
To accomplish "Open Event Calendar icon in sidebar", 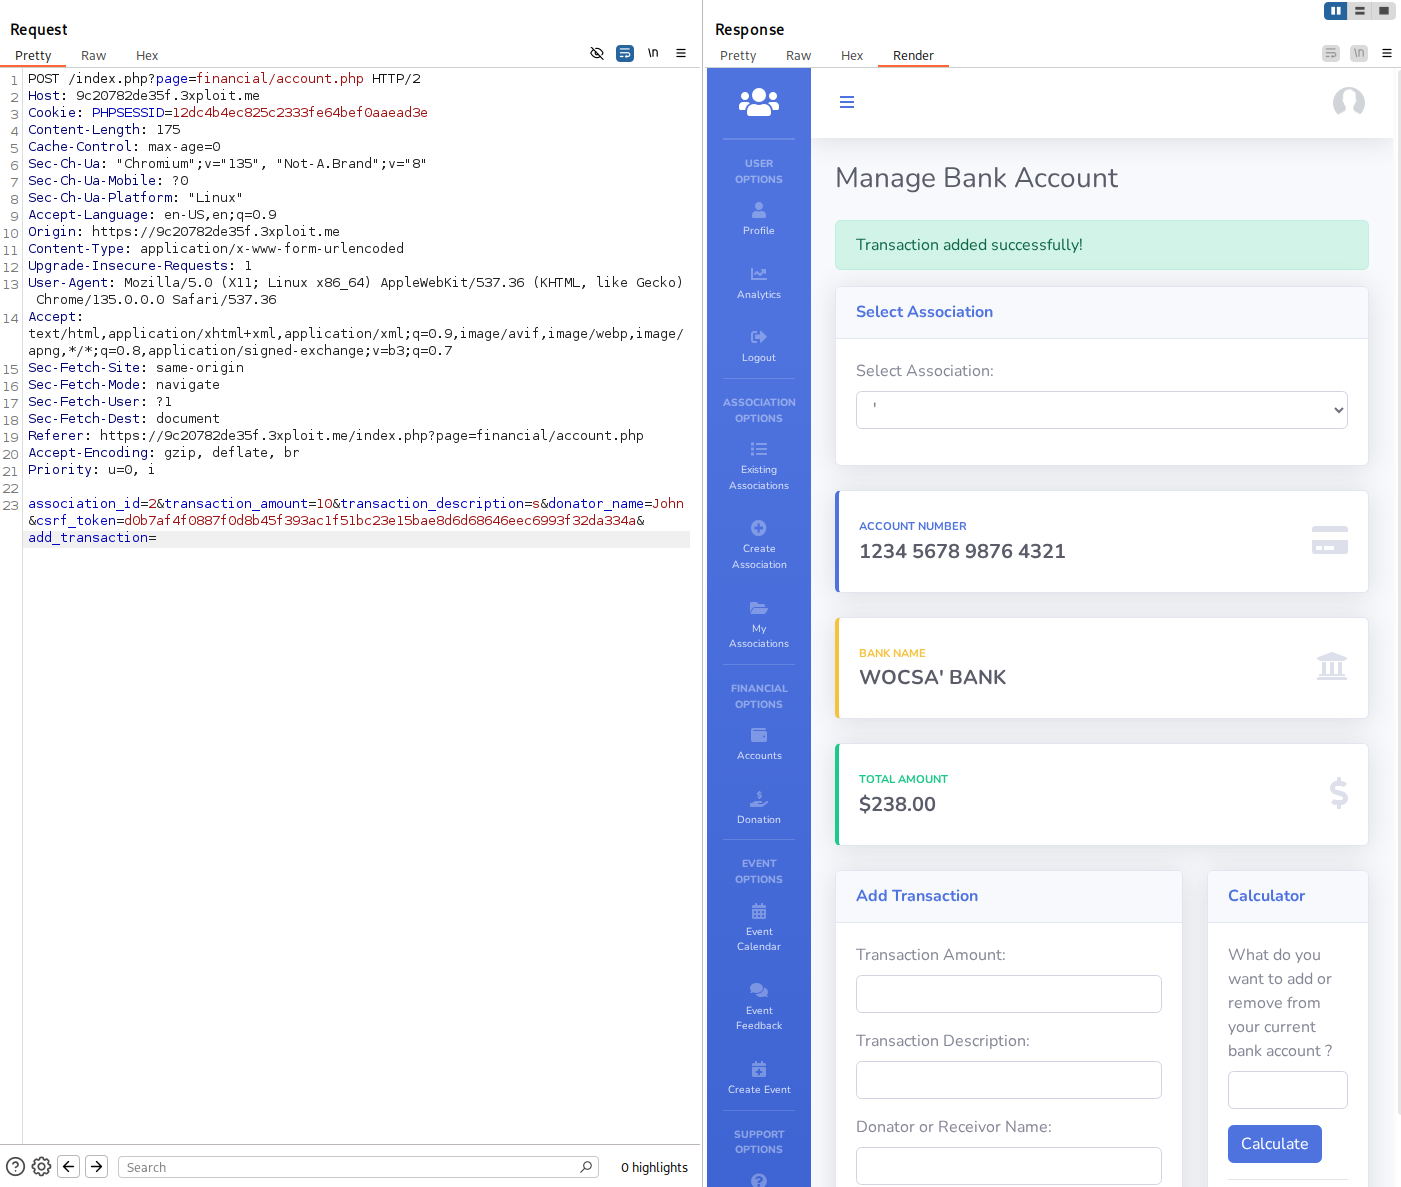I will (x=759, y=912).
